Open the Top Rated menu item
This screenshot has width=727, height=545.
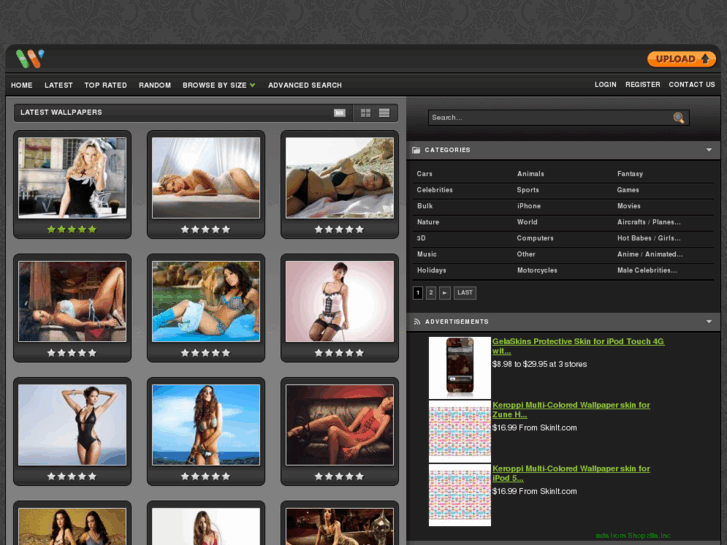(x=106, y=85)
